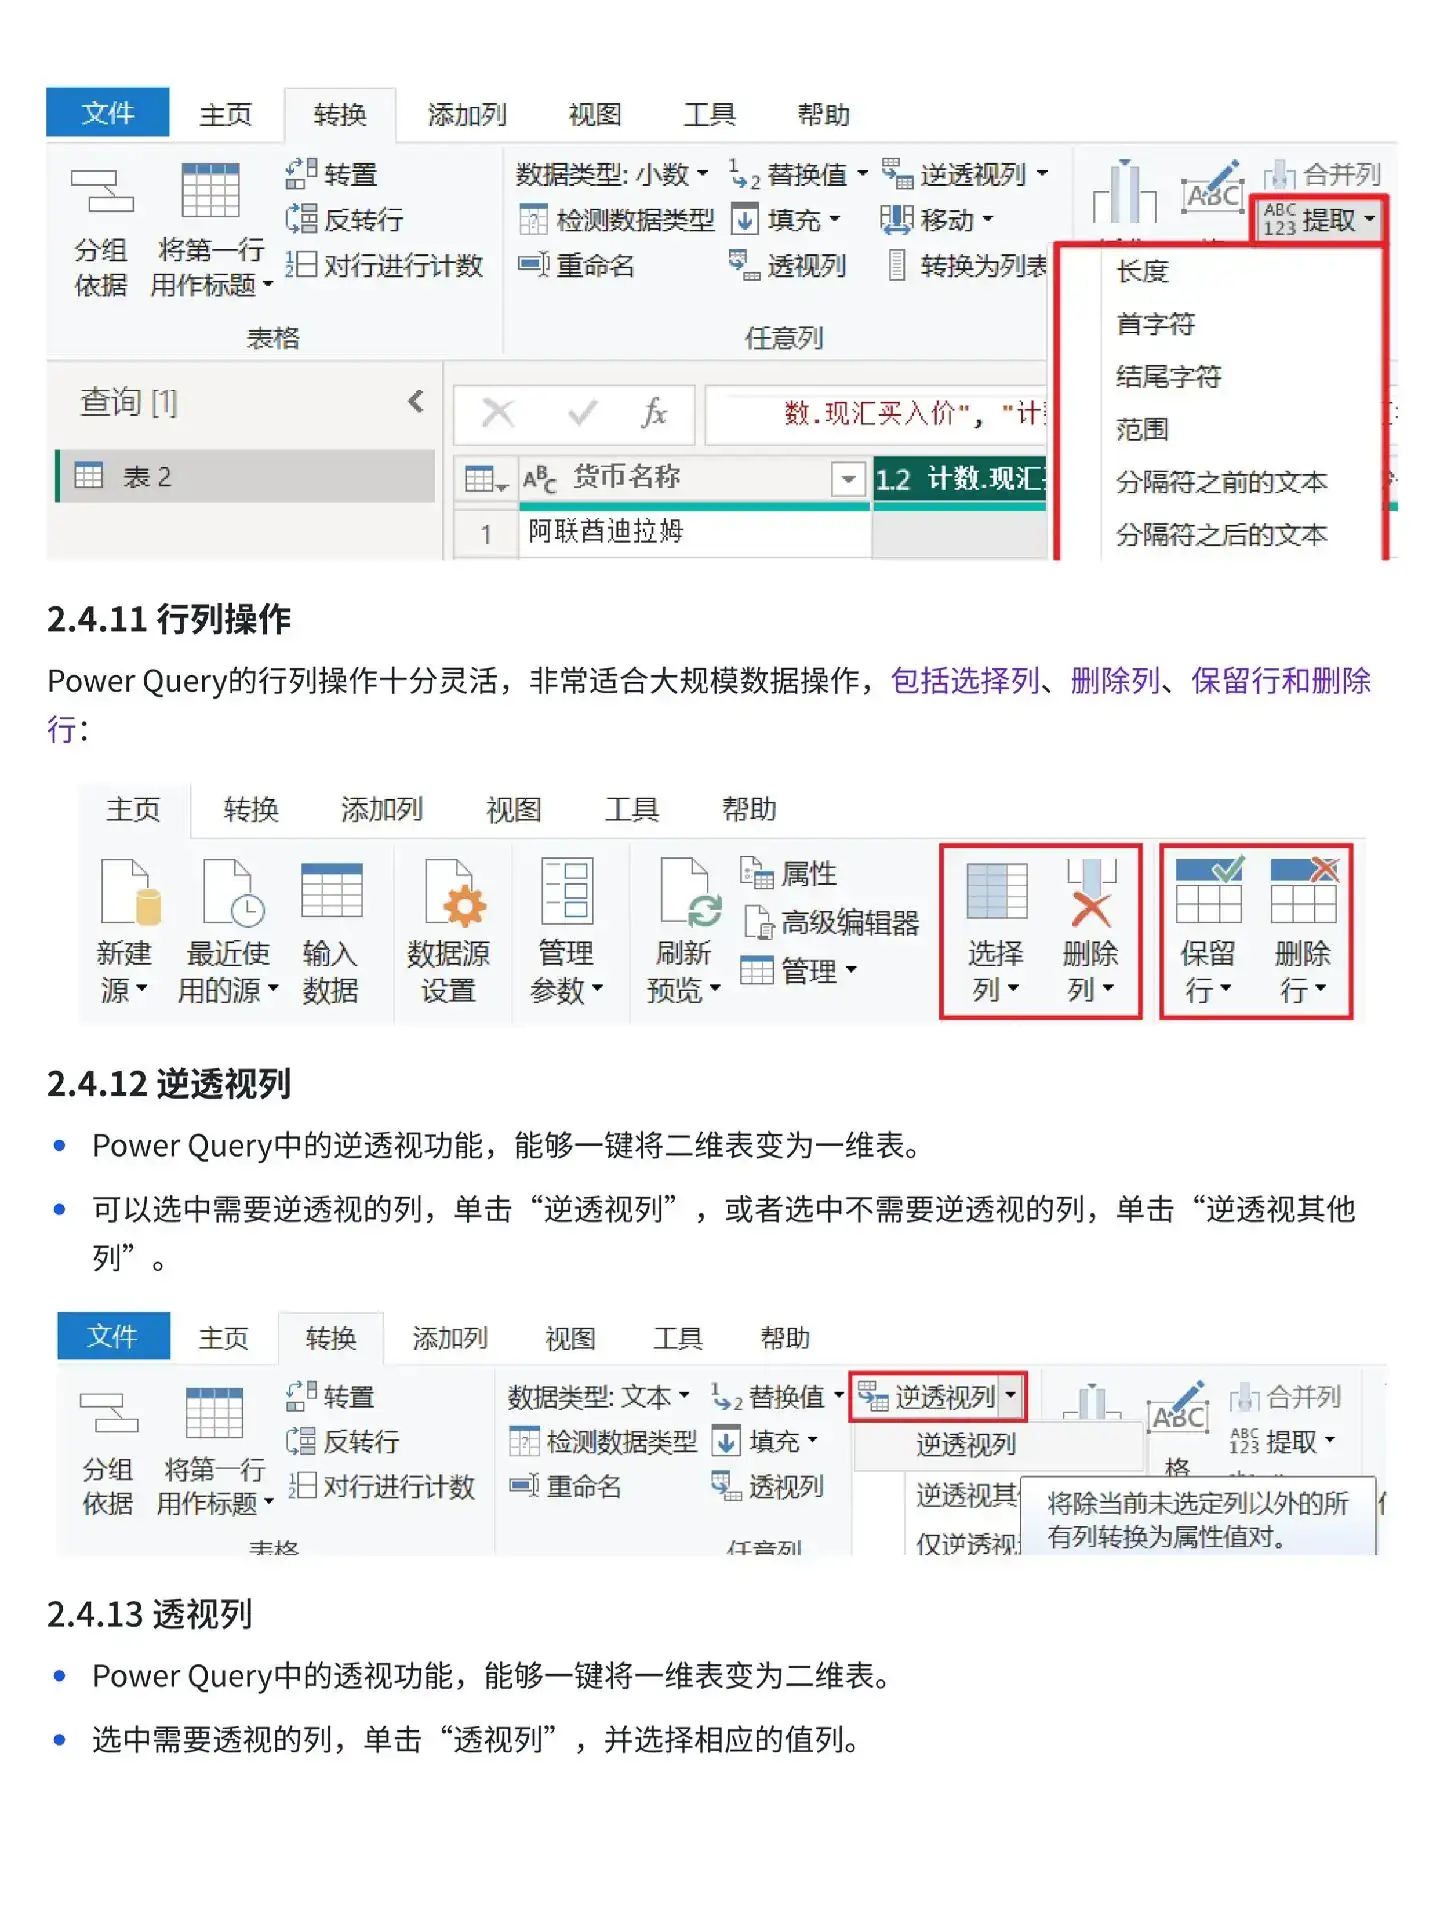Click 转换为列表 in the top ribbon
The width and height of the screenshot is (1440, 1920).
point(965,265)
